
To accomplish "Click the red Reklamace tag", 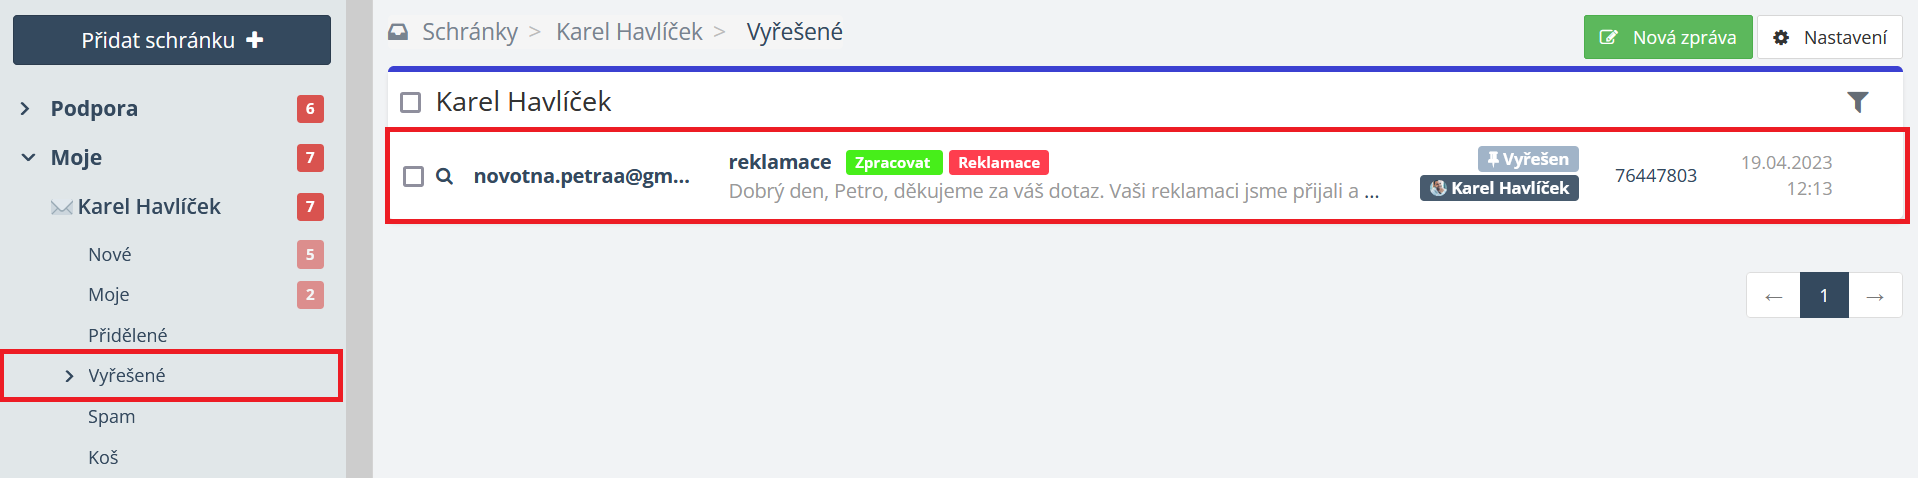I will point(998,163).
